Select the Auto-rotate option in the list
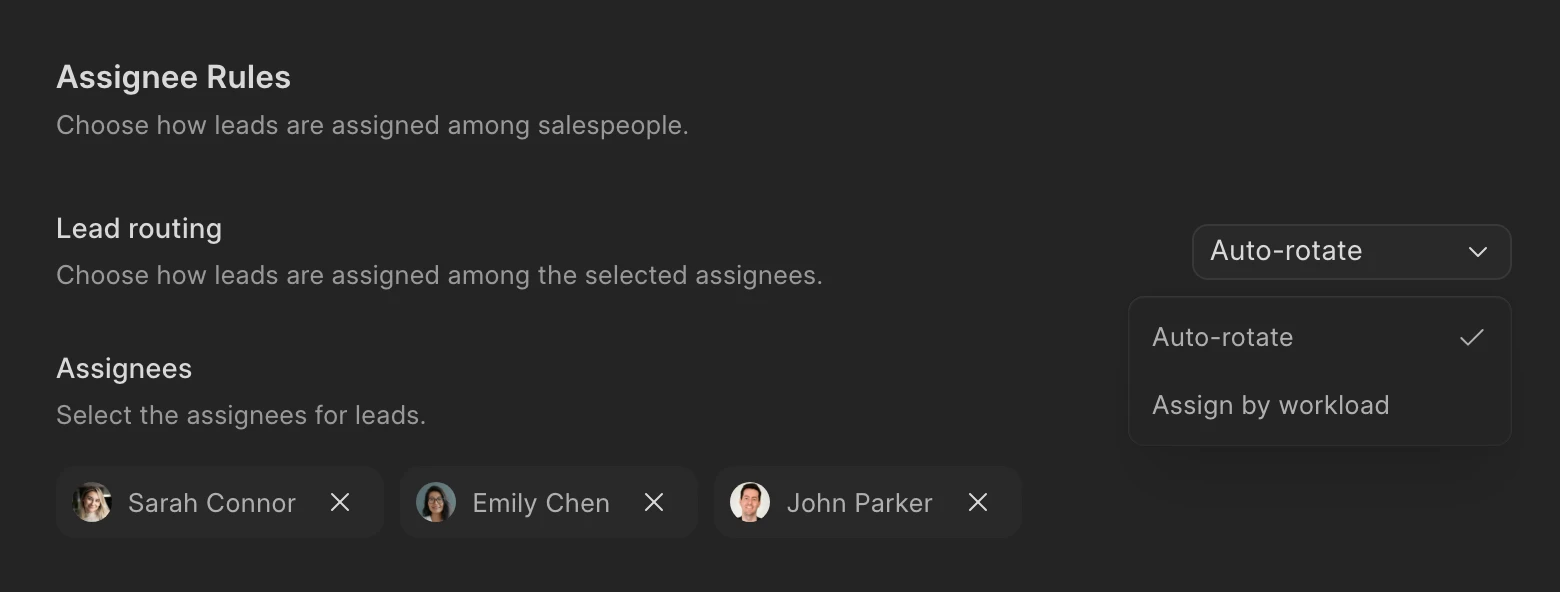This screenshot has height=592, width=1560. 1320,337
